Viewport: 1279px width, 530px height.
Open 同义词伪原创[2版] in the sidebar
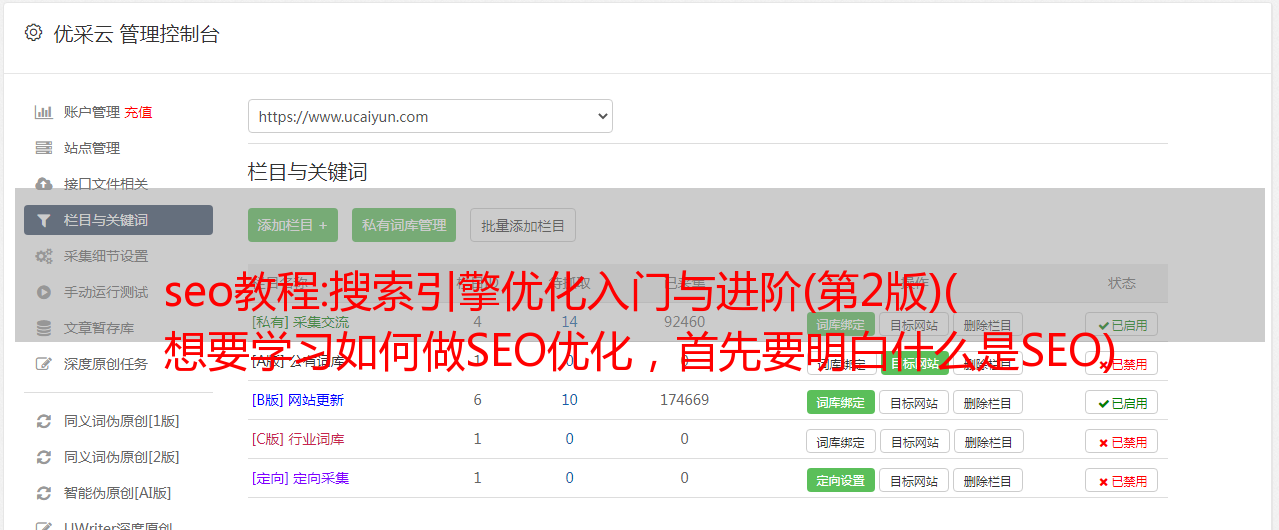click(122, 457)
